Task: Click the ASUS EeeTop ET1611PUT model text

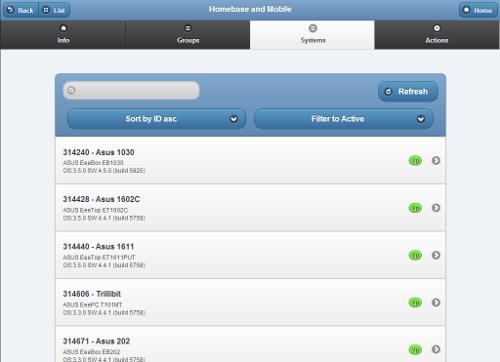Action: [99, 257]
